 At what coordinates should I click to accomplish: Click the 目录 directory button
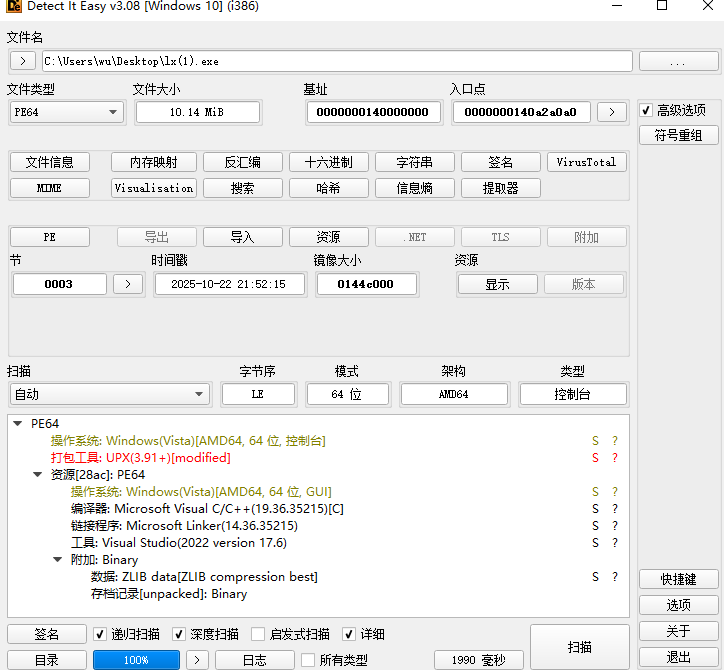(x=47, y=660)
